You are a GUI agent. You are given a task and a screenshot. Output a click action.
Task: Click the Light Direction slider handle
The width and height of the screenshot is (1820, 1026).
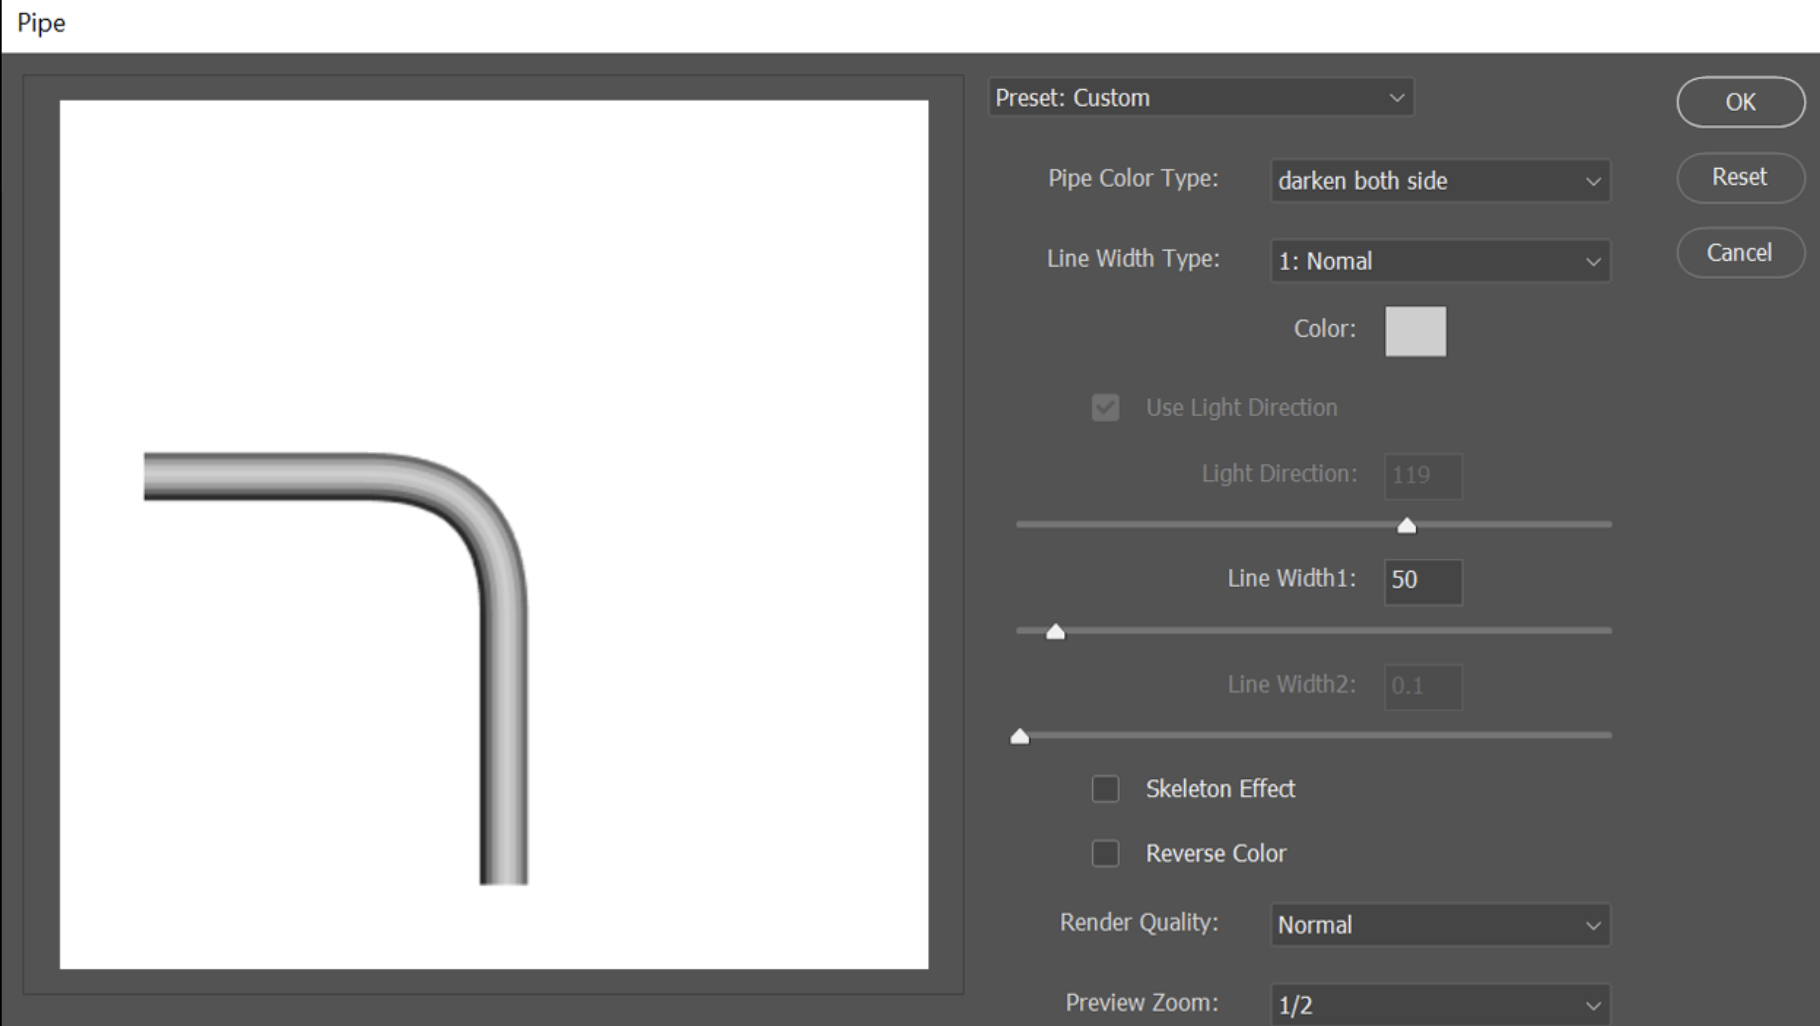pyautogui.click(x=1407, y=525)
